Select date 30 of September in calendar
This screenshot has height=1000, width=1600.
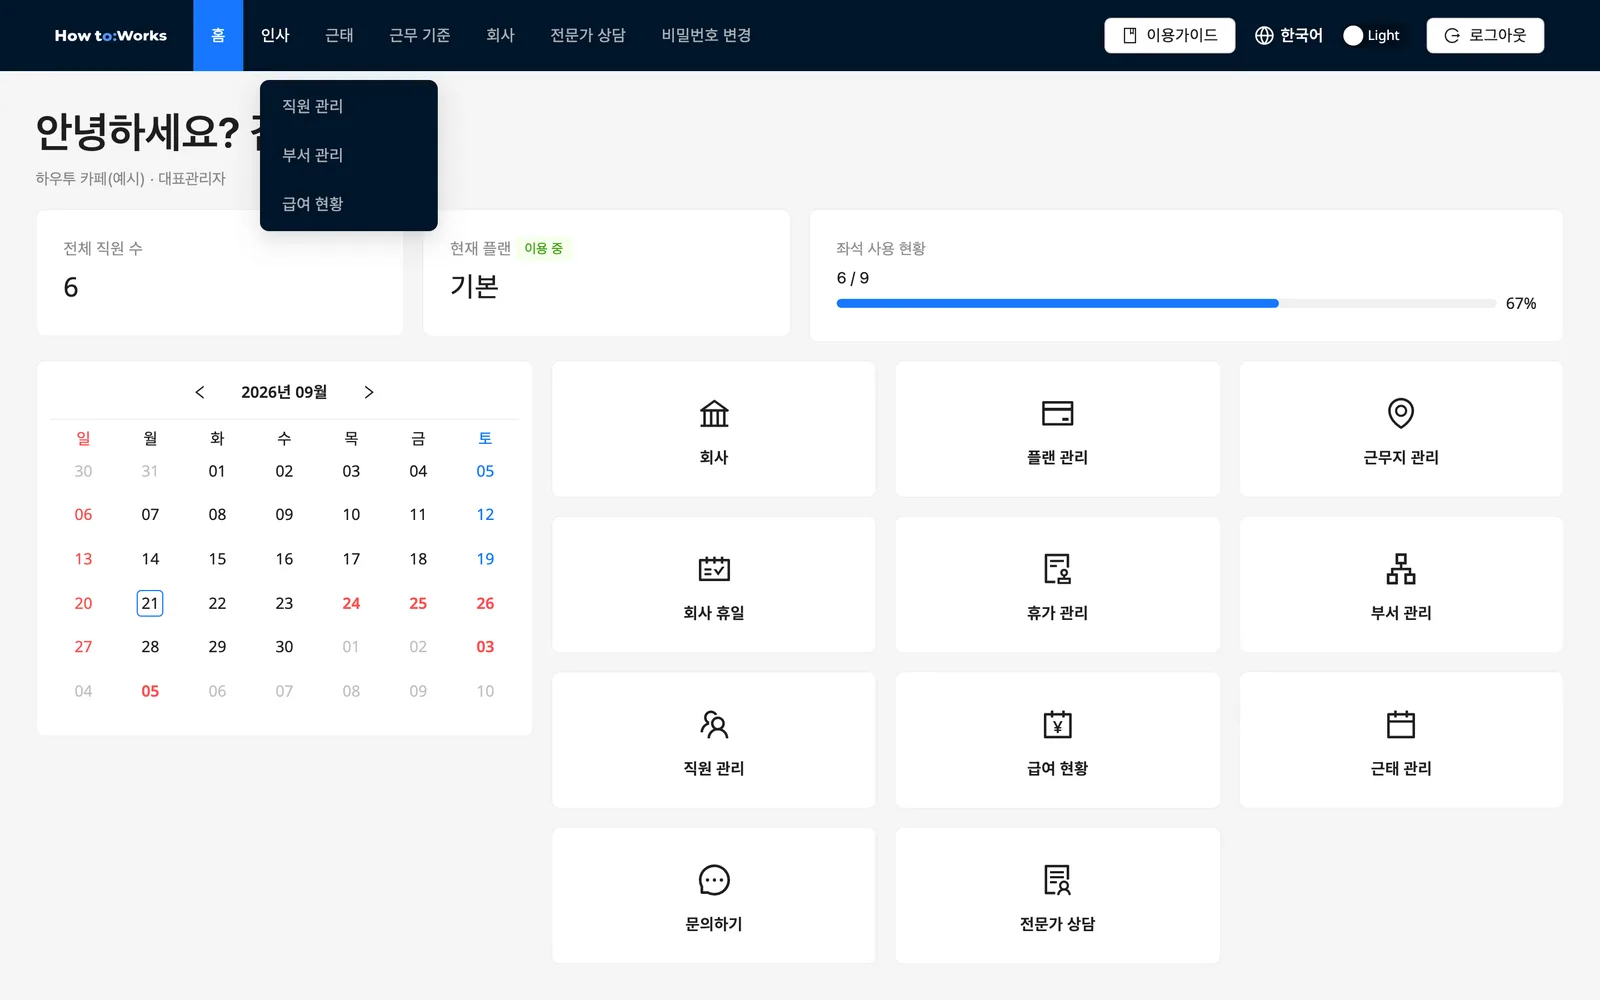pos(284,647)
